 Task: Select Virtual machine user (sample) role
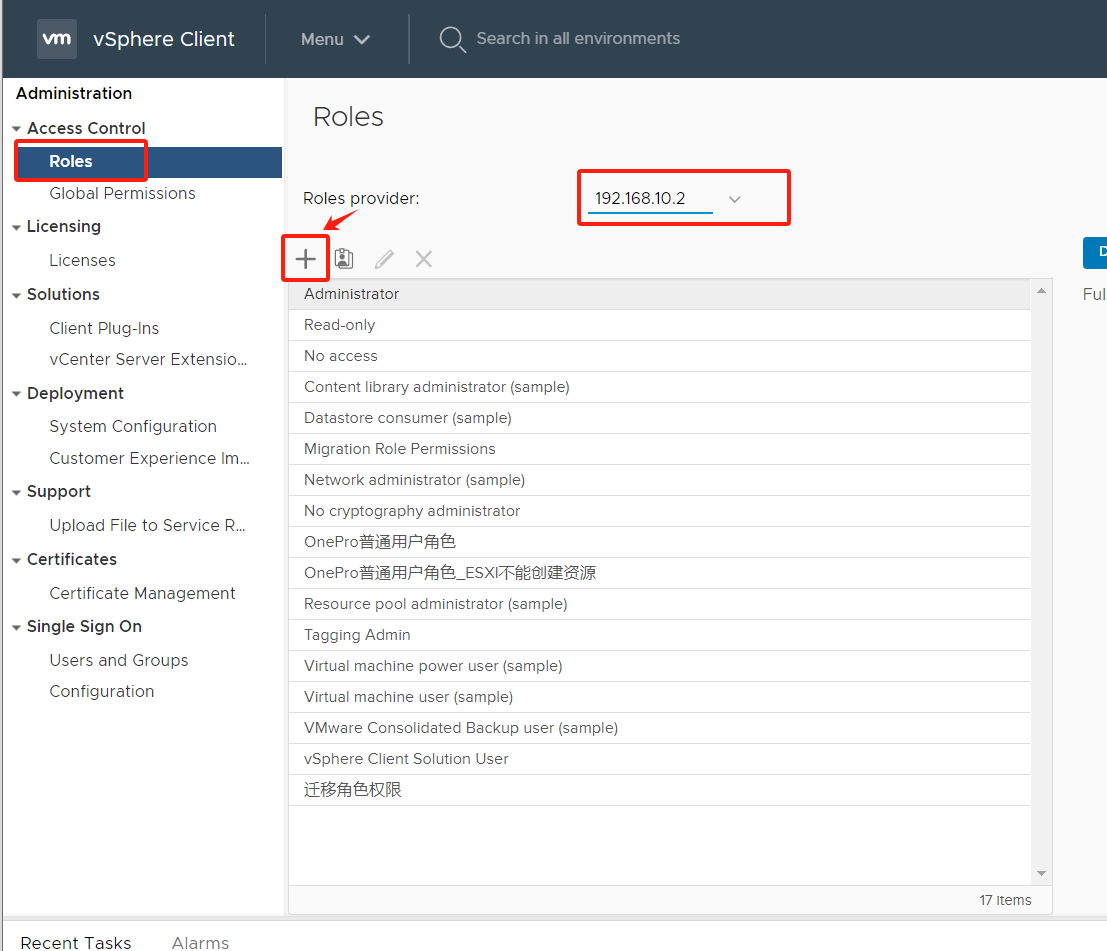(x=659, y=698)
